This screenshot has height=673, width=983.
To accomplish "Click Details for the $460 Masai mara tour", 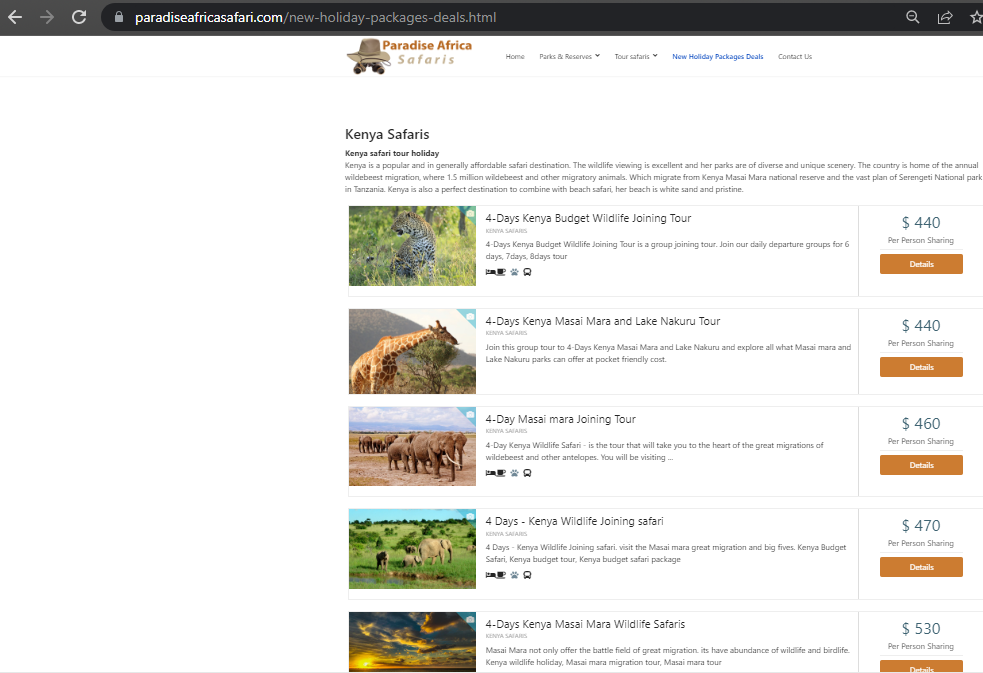I will point(921,465).
